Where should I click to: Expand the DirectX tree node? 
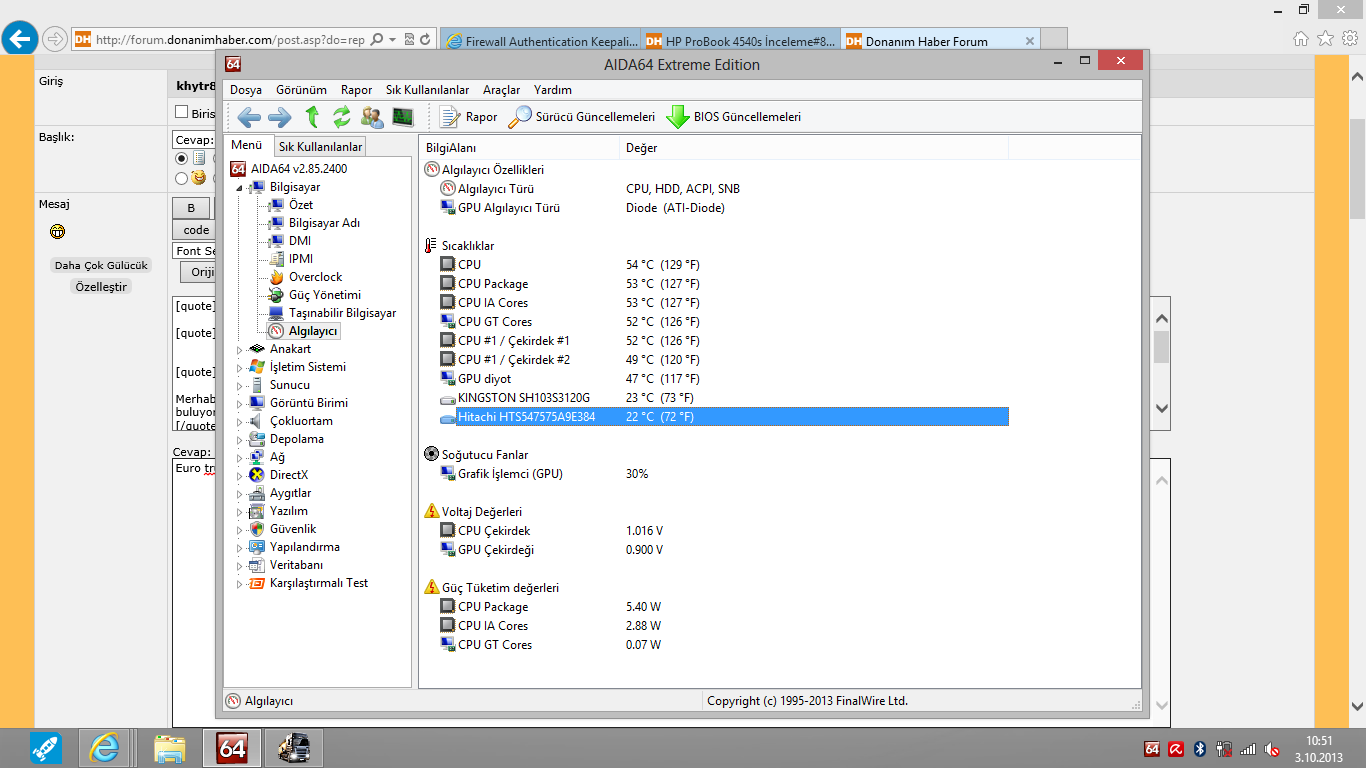239,476
